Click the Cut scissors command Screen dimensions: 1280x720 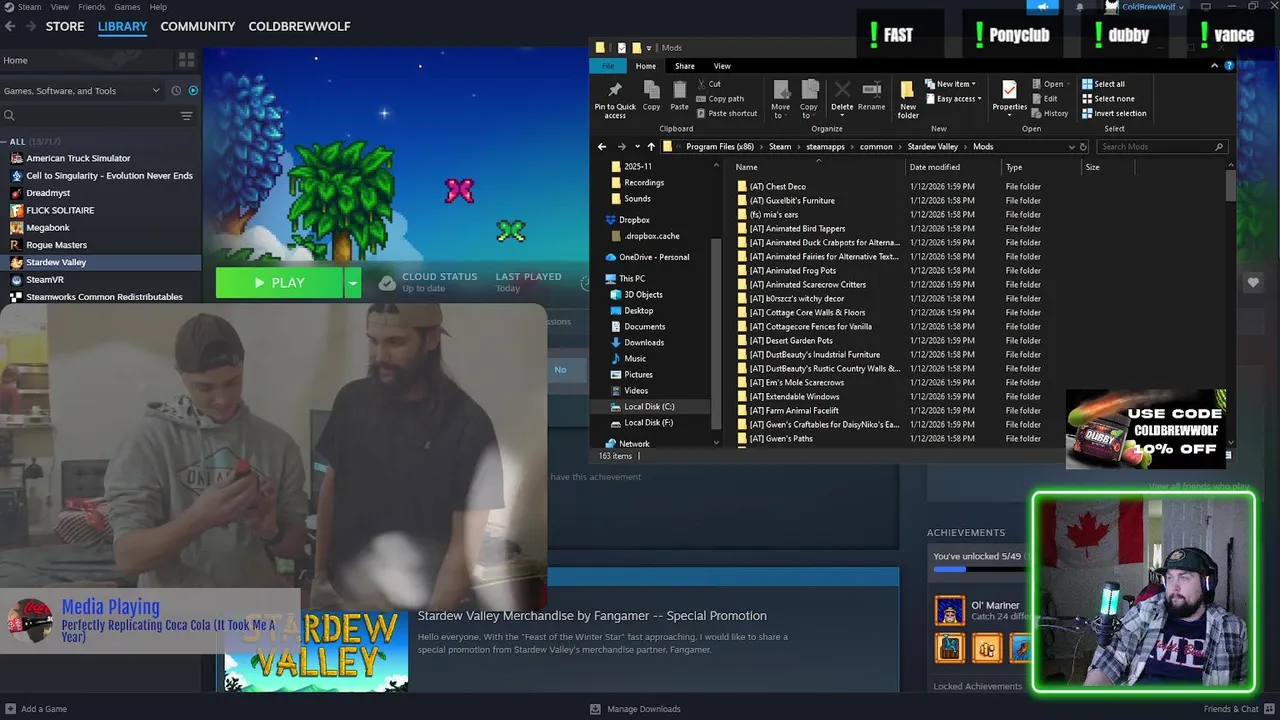coord(709,84)
